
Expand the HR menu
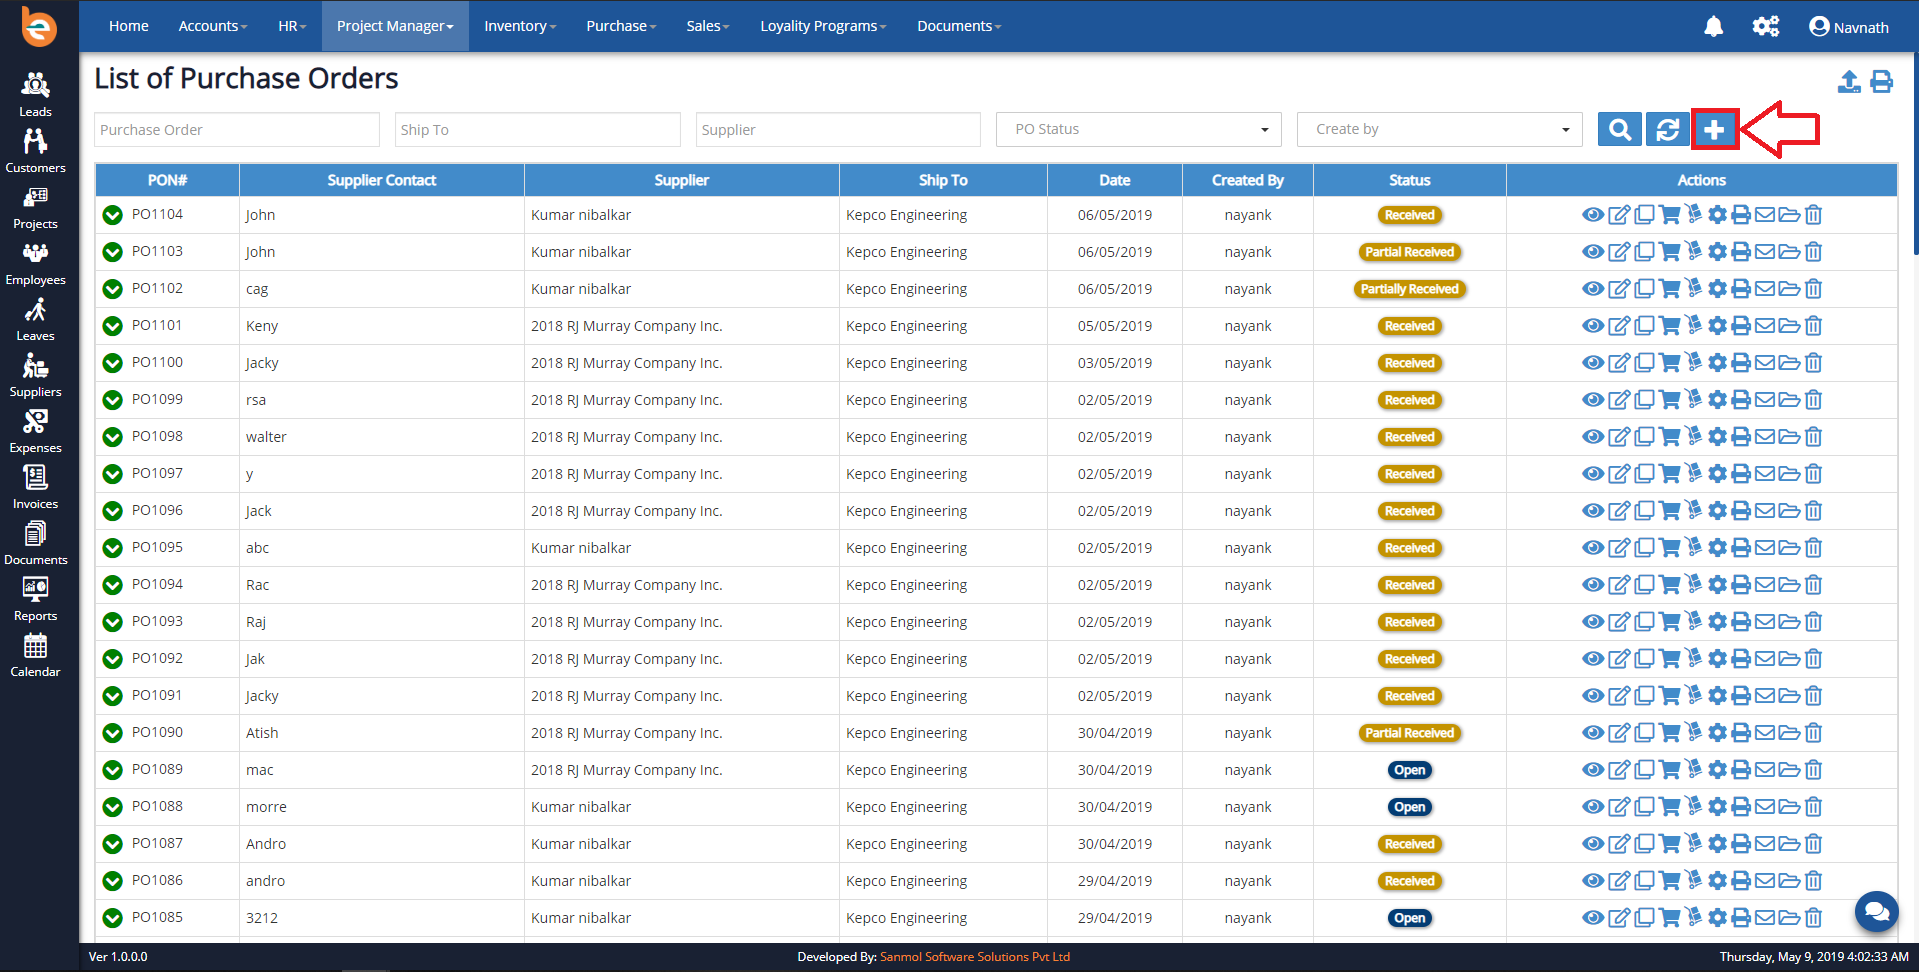point(292,26)
